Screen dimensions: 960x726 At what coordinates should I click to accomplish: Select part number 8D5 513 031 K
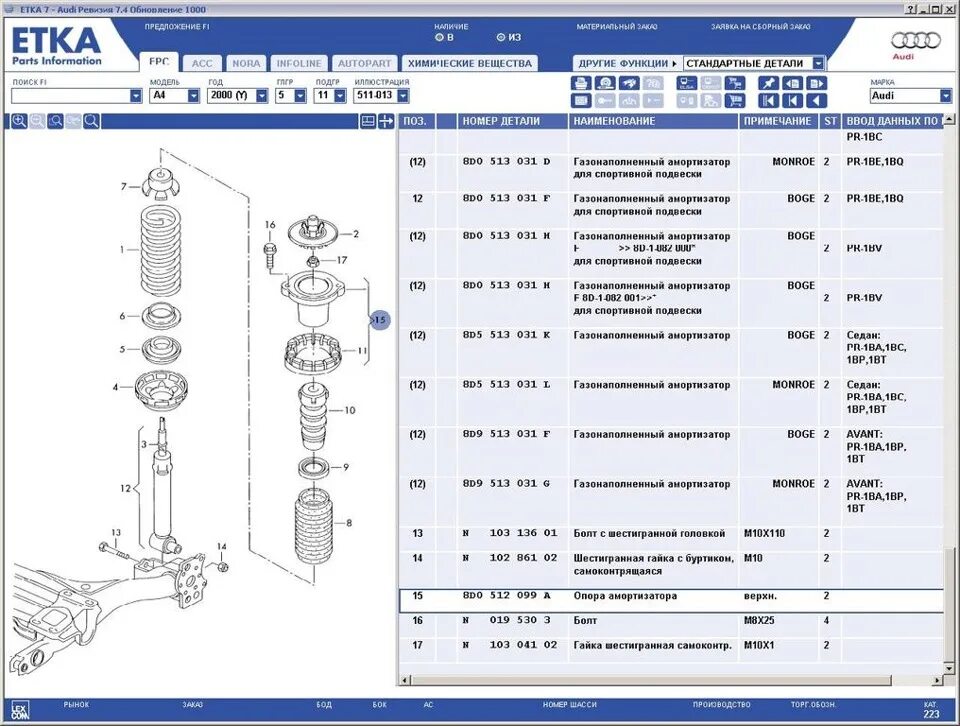click(507, 335)
